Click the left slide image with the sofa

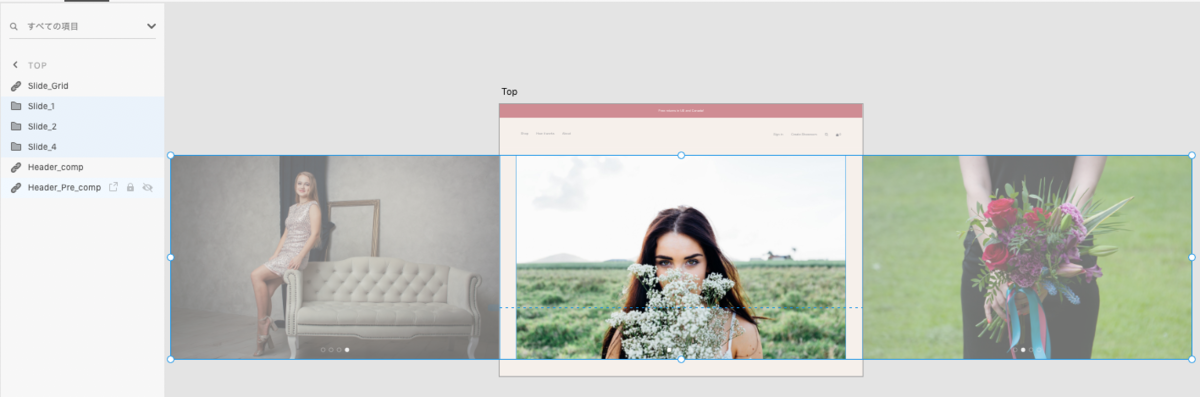pos(335,257)
